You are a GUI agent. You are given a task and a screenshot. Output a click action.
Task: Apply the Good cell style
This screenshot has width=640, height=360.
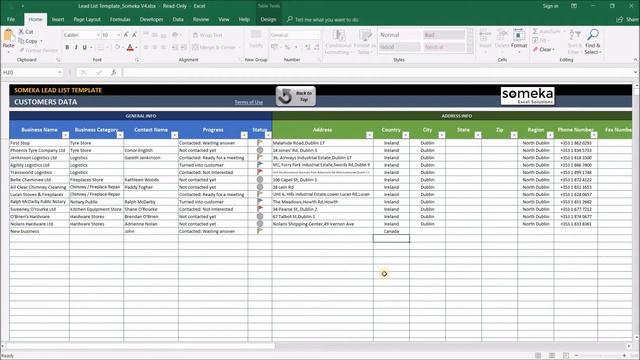(399, 47)
